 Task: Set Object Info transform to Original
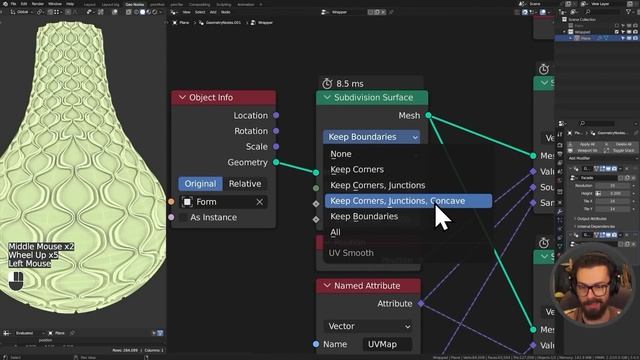200,184
